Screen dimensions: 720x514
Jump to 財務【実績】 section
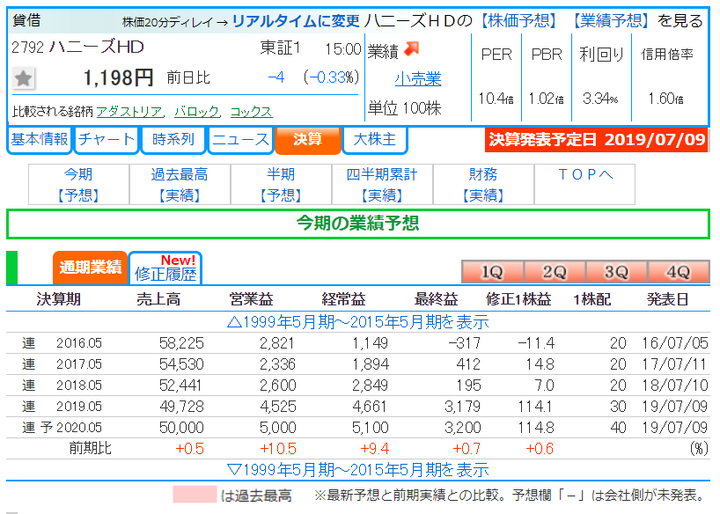tap(483, 185)
